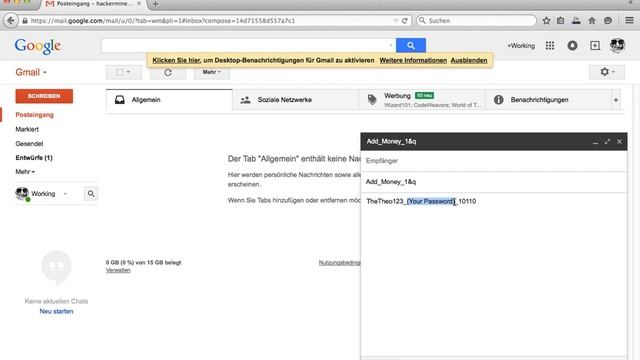640x360 pixels.
Task: Click Neu starten chat link
Action: [x=56, y=311]
